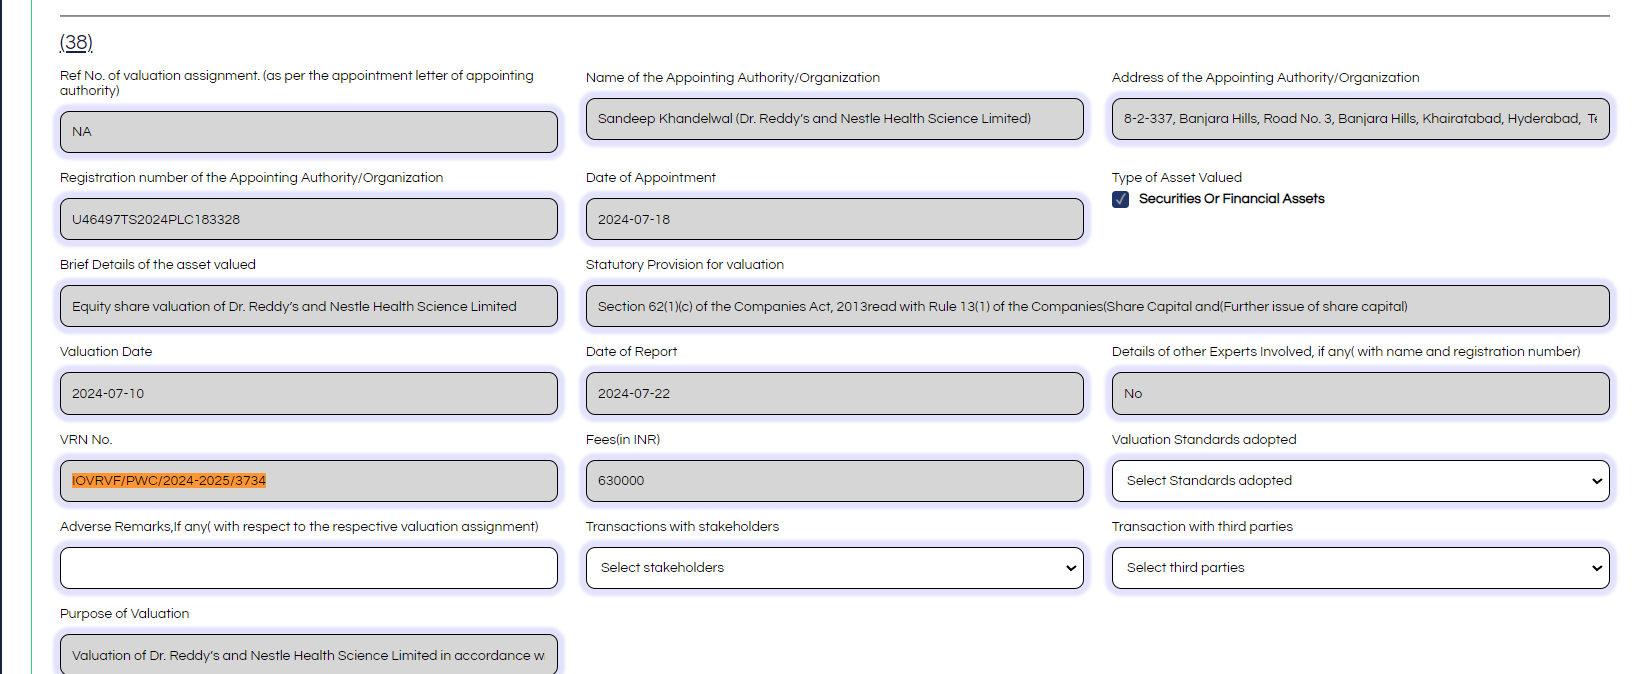Screen dimensions: 1632x674
Task: Click the highlighted VRN No. field
Action: [308, 481]
